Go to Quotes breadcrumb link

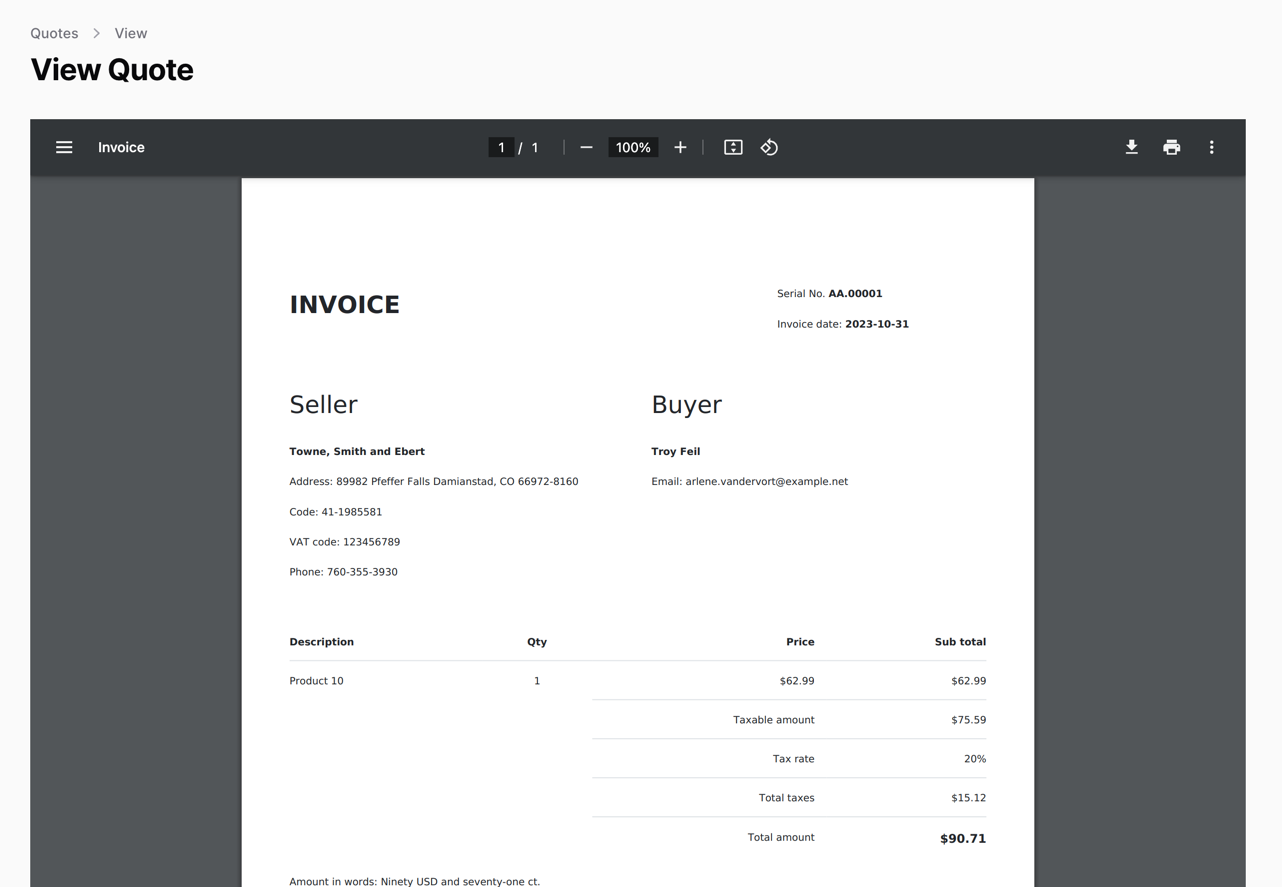[54, 33]
